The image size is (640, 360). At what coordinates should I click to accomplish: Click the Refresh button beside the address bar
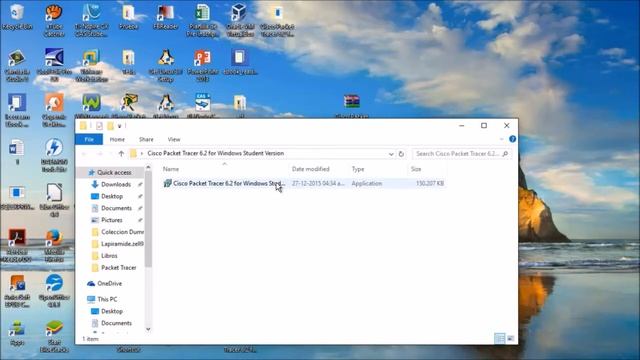[x=401, y=154]
